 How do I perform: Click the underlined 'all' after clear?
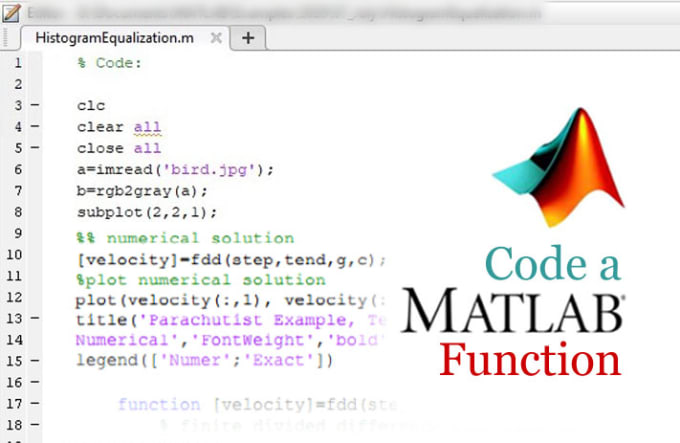(x=147, y=127)
